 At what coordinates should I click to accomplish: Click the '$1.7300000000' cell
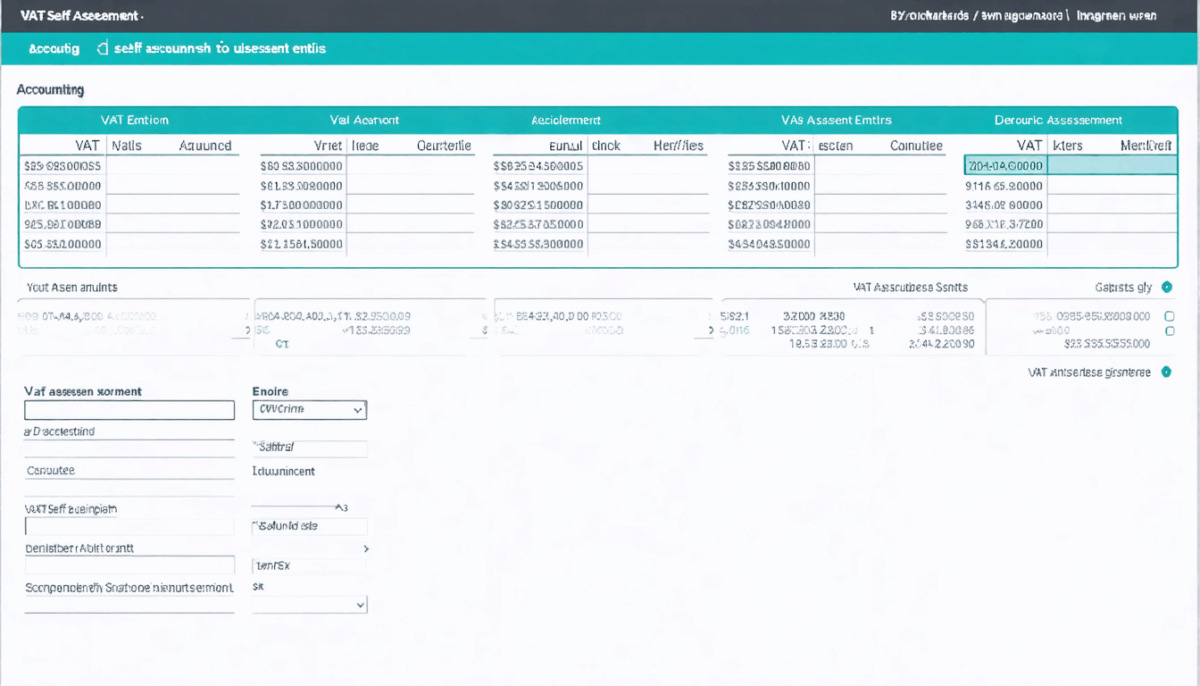301,204
